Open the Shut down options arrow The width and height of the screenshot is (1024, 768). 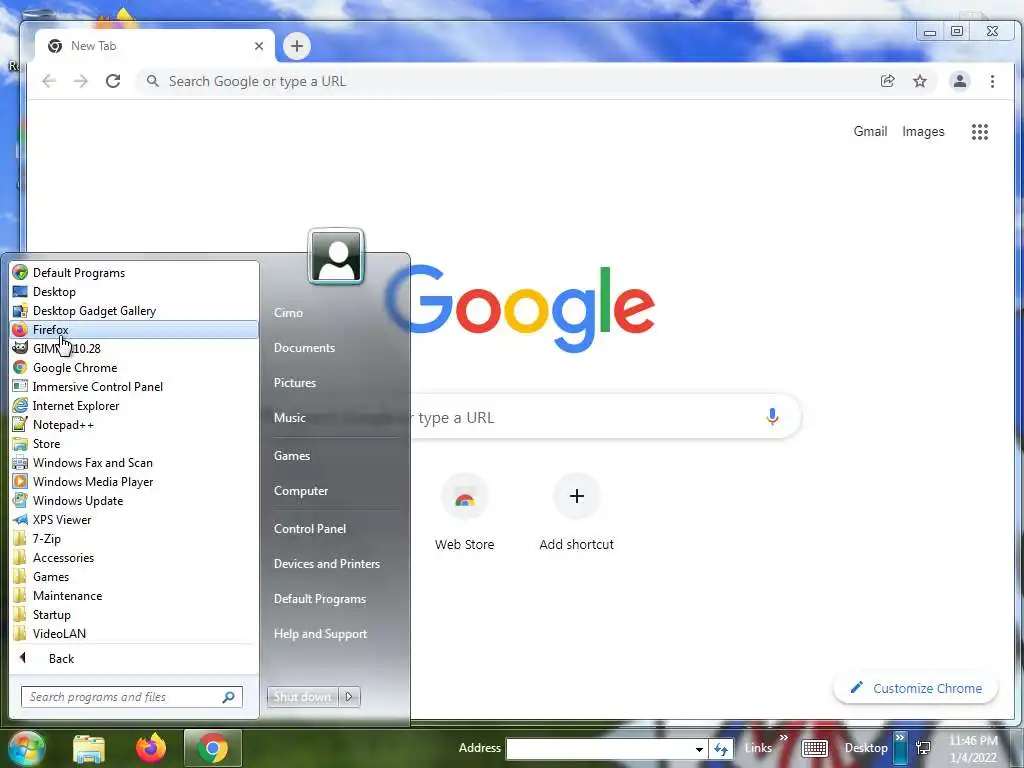point(349,697)
